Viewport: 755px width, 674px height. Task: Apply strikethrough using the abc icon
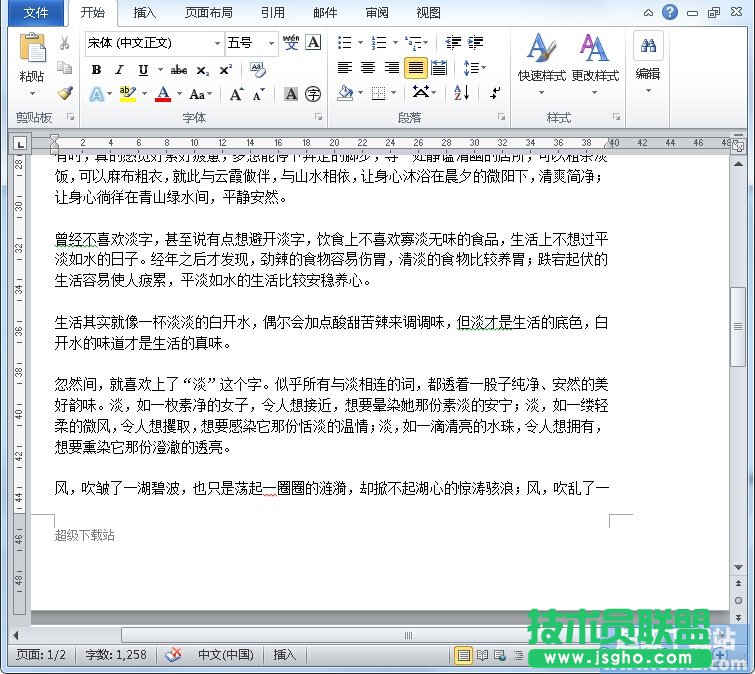pyautogui.click(x=179, y=70)
